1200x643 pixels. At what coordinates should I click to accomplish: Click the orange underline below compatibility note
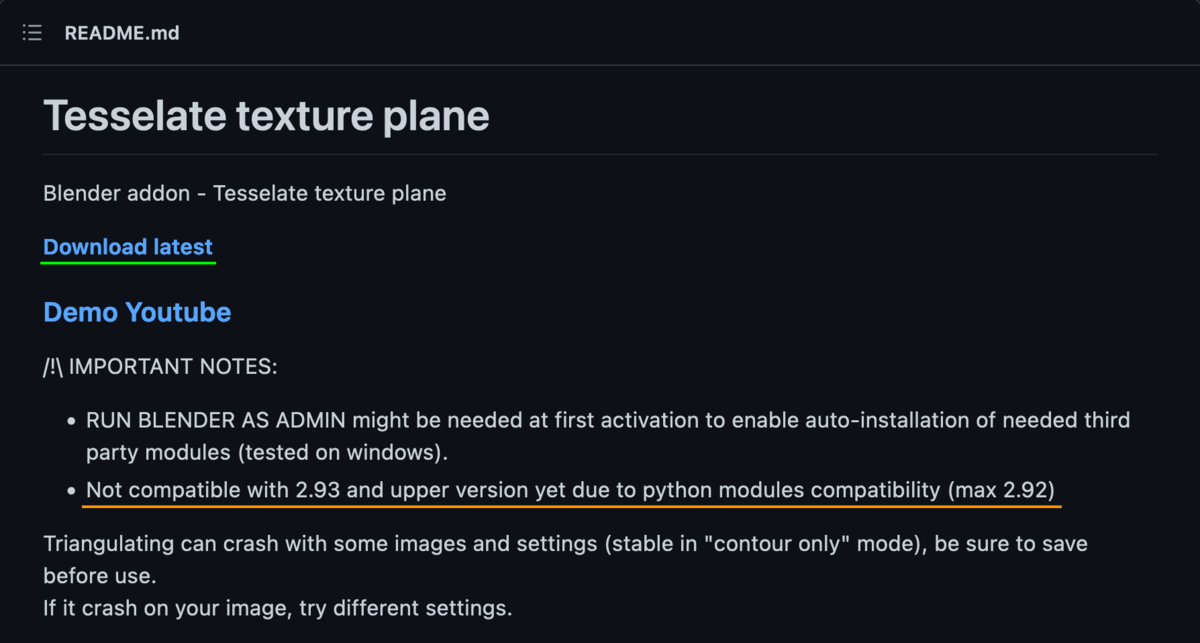pyautogui.click(x=572, y=506)
